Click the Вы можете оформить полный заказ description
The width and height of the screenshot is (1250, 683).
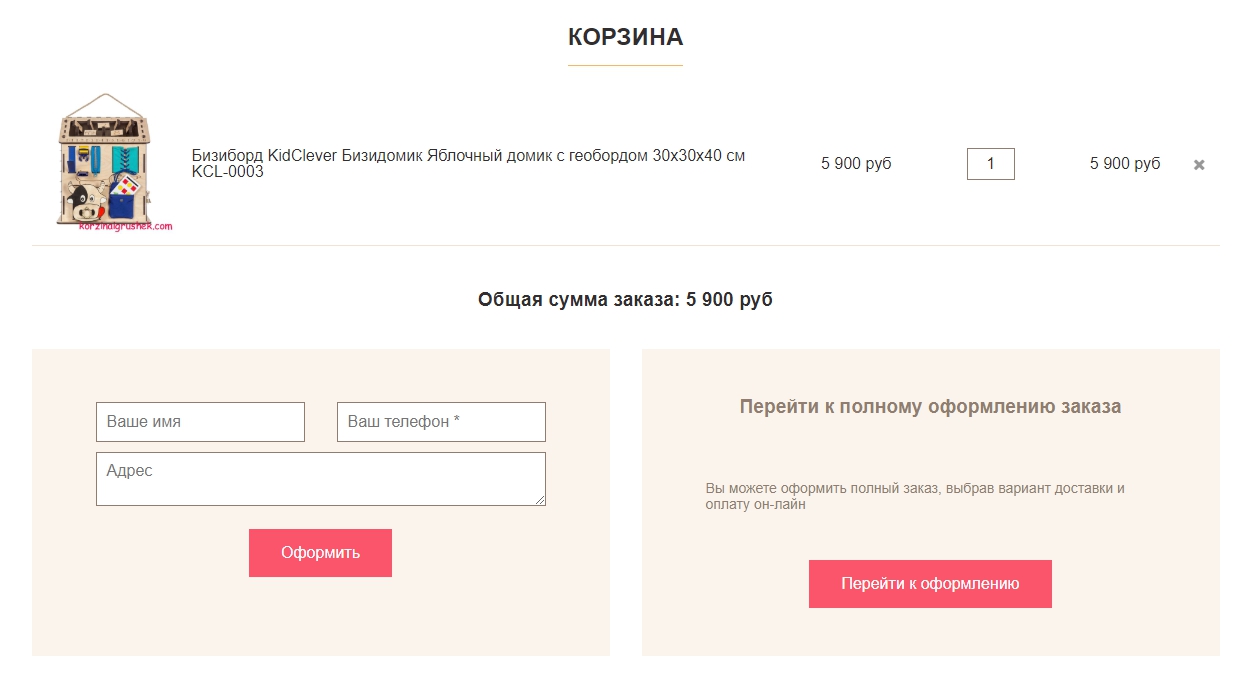[x=915, y=496]
